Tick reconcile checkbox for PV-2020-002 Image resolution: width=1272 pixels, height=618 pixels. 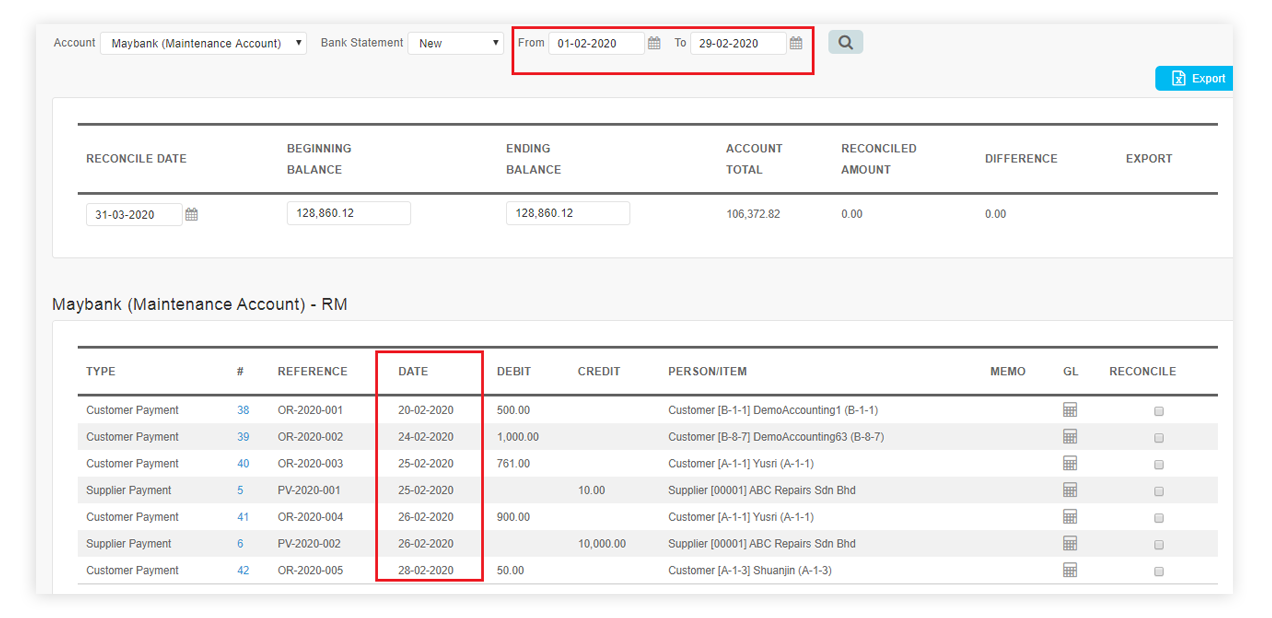(1159, 545)
